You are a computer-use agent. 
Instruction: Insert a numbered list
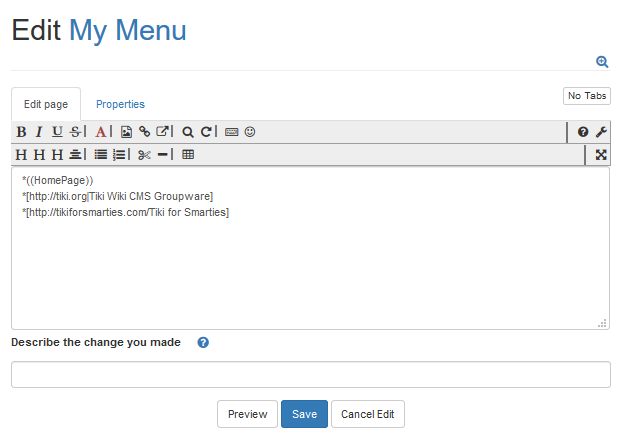pyautogui.click(x=119, y=155)
